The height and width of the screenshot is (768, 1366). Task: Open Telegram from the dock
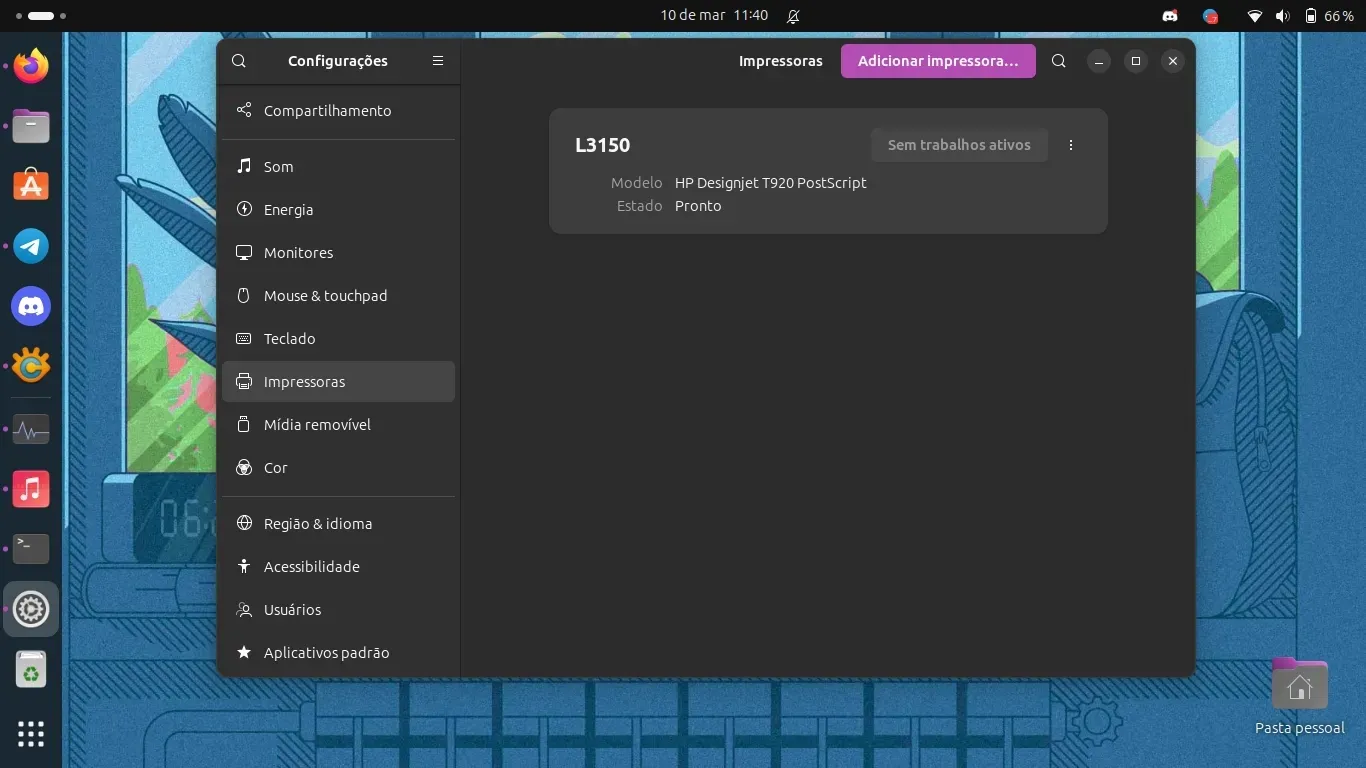pos(31,246)
